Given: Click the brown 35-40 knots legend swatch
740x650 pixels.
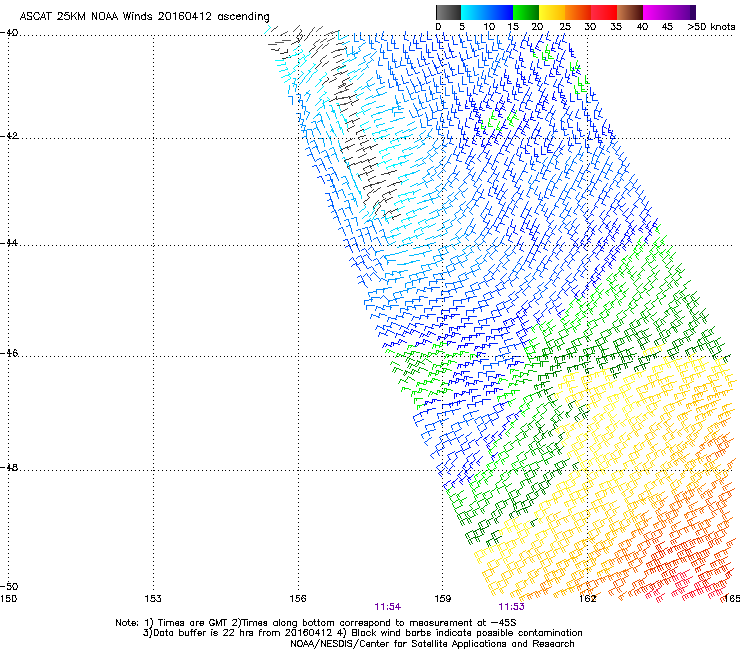Looking at the screenshot, I should tap(630, 13).
